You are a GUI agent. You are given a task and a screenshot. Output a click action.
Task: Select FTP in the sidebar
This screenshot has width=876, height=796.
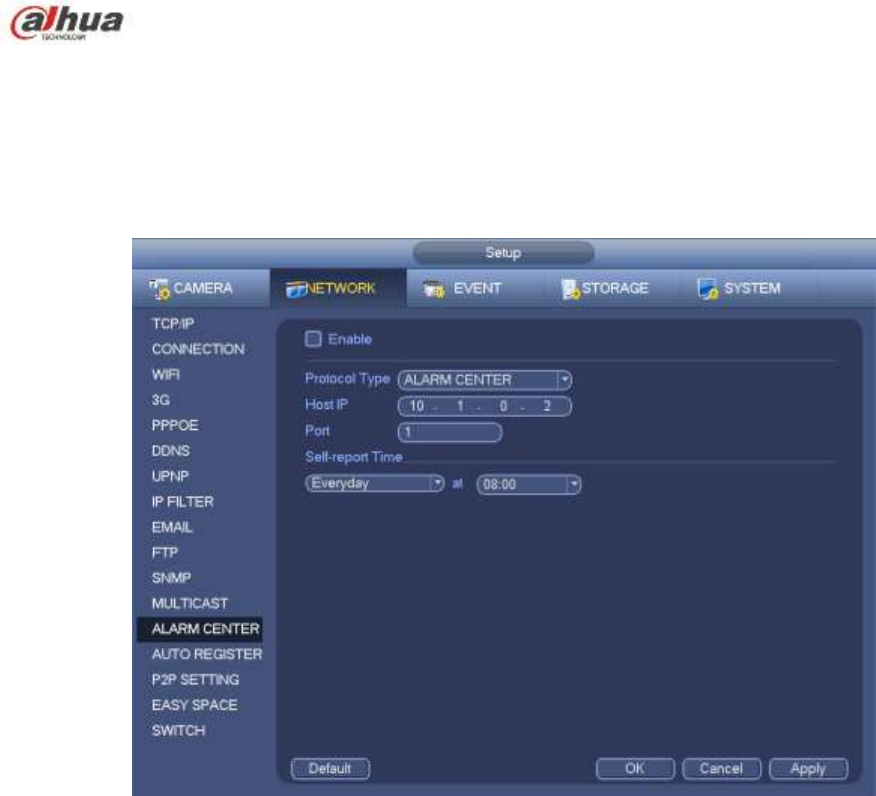point(164,552)
